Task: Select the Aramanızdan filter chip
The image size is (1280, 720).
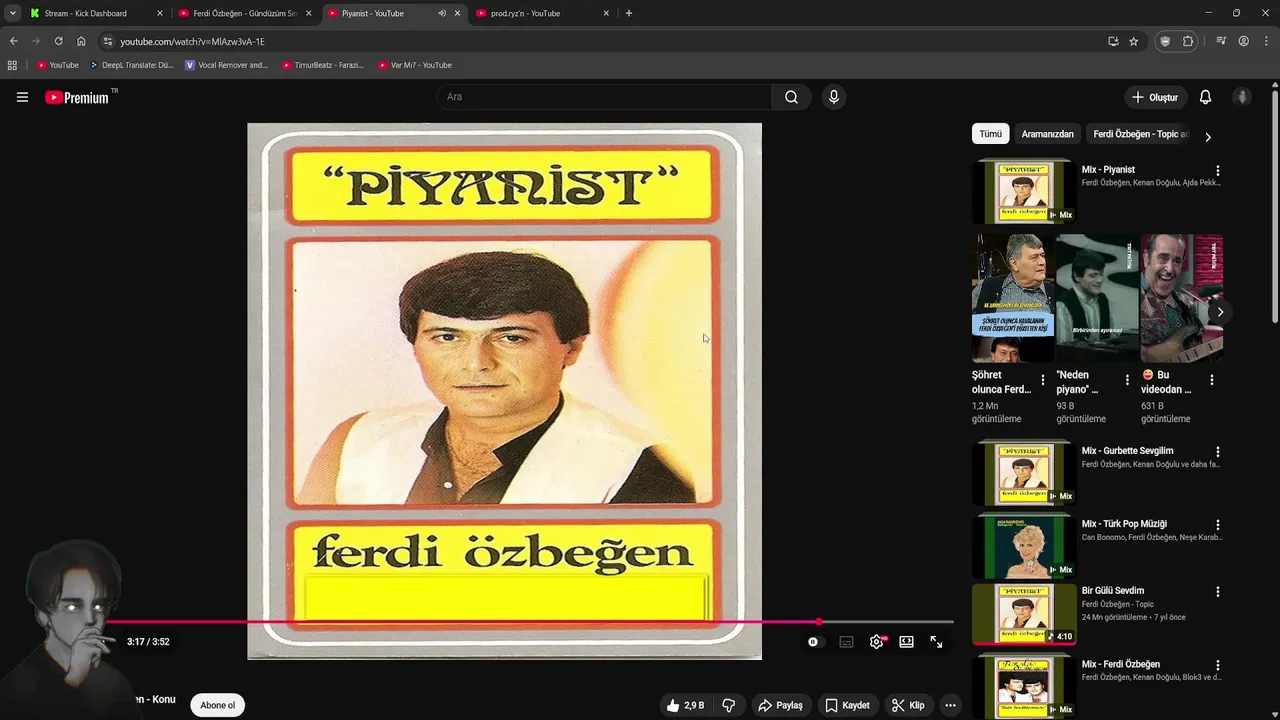Action: 1047,134
